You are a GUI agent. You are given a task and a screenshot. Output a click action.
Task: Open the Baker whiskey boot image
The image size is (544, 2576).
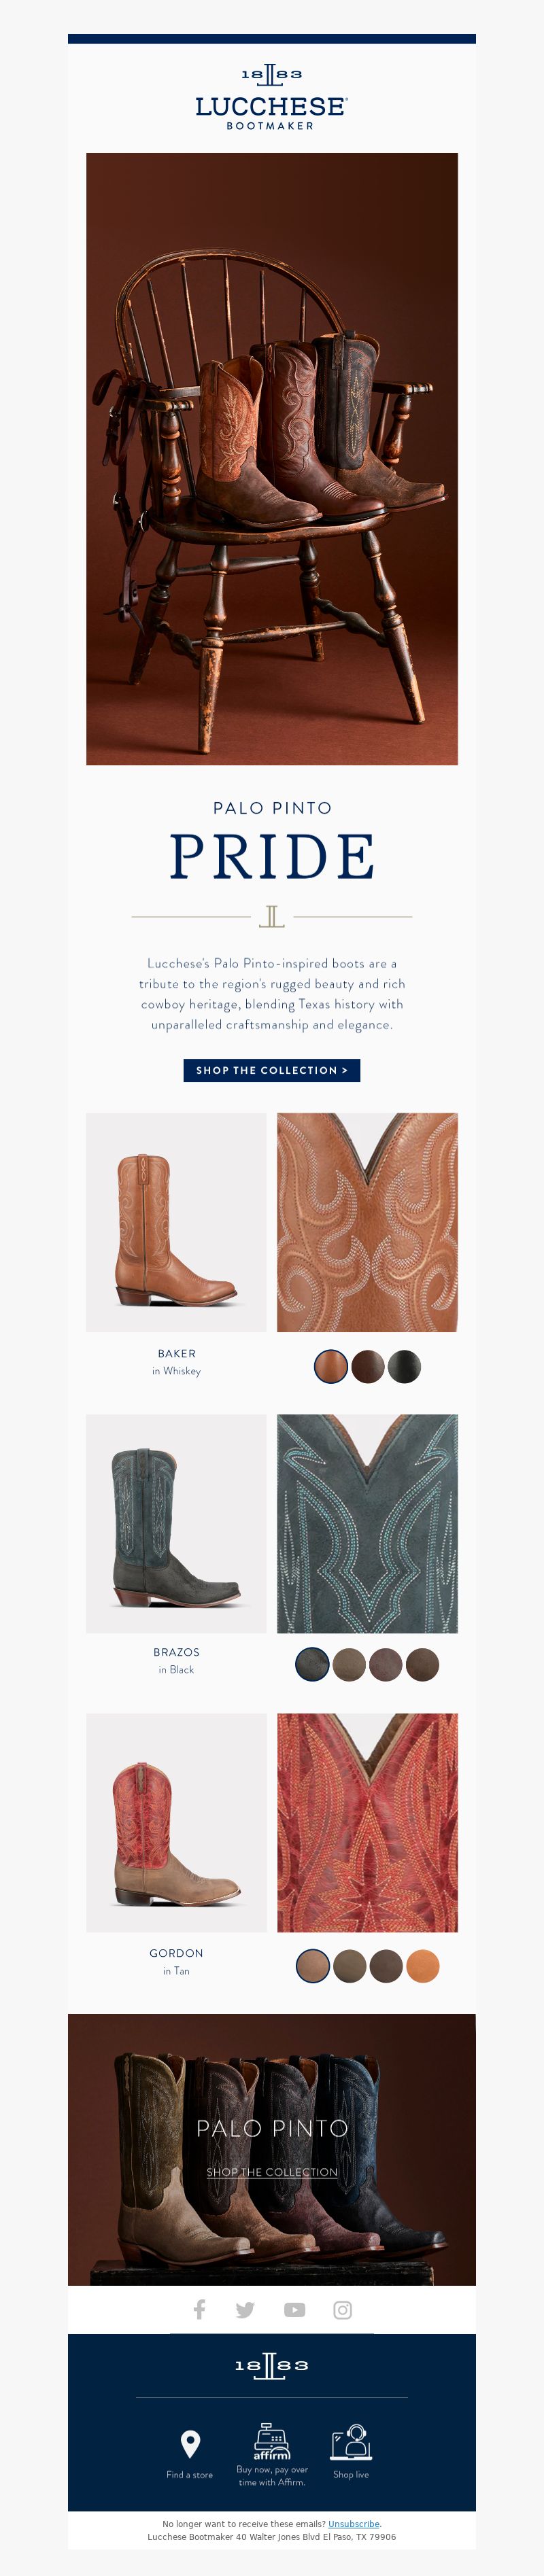(x=176, y=1222)
